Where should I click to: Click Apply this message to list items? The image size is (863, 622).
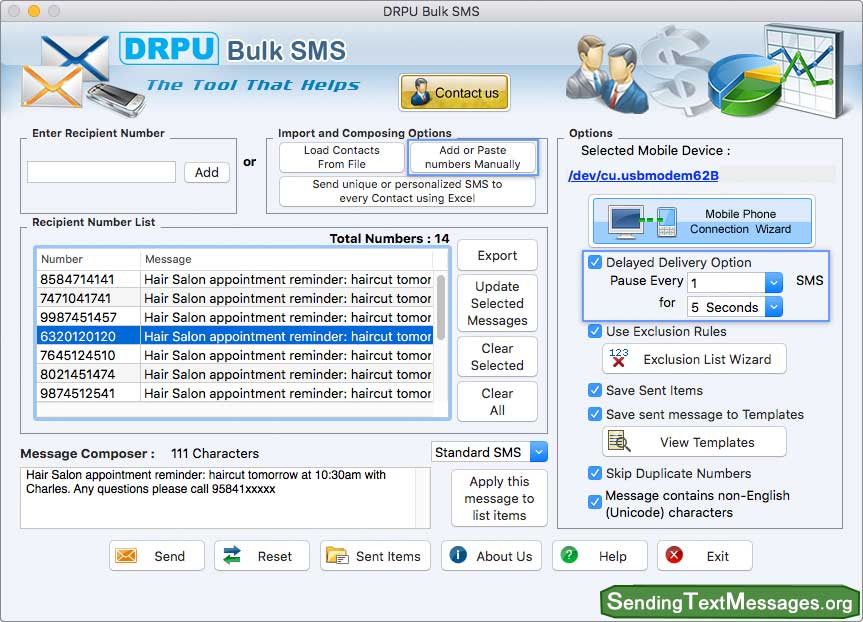499,498
